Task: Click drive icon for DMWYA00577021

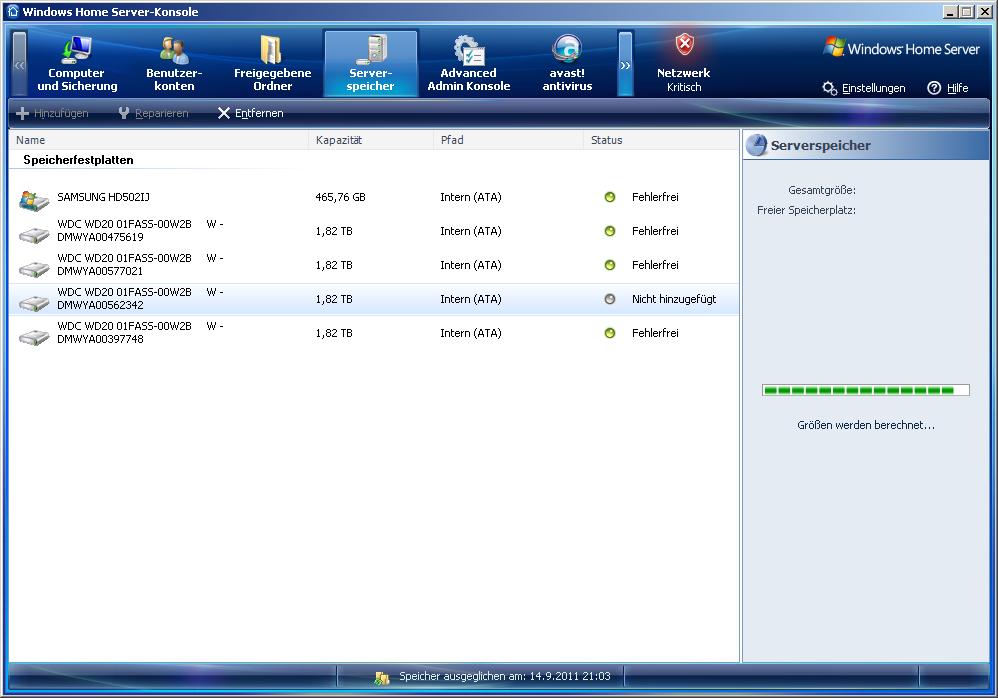Action: tap(34, 269)
